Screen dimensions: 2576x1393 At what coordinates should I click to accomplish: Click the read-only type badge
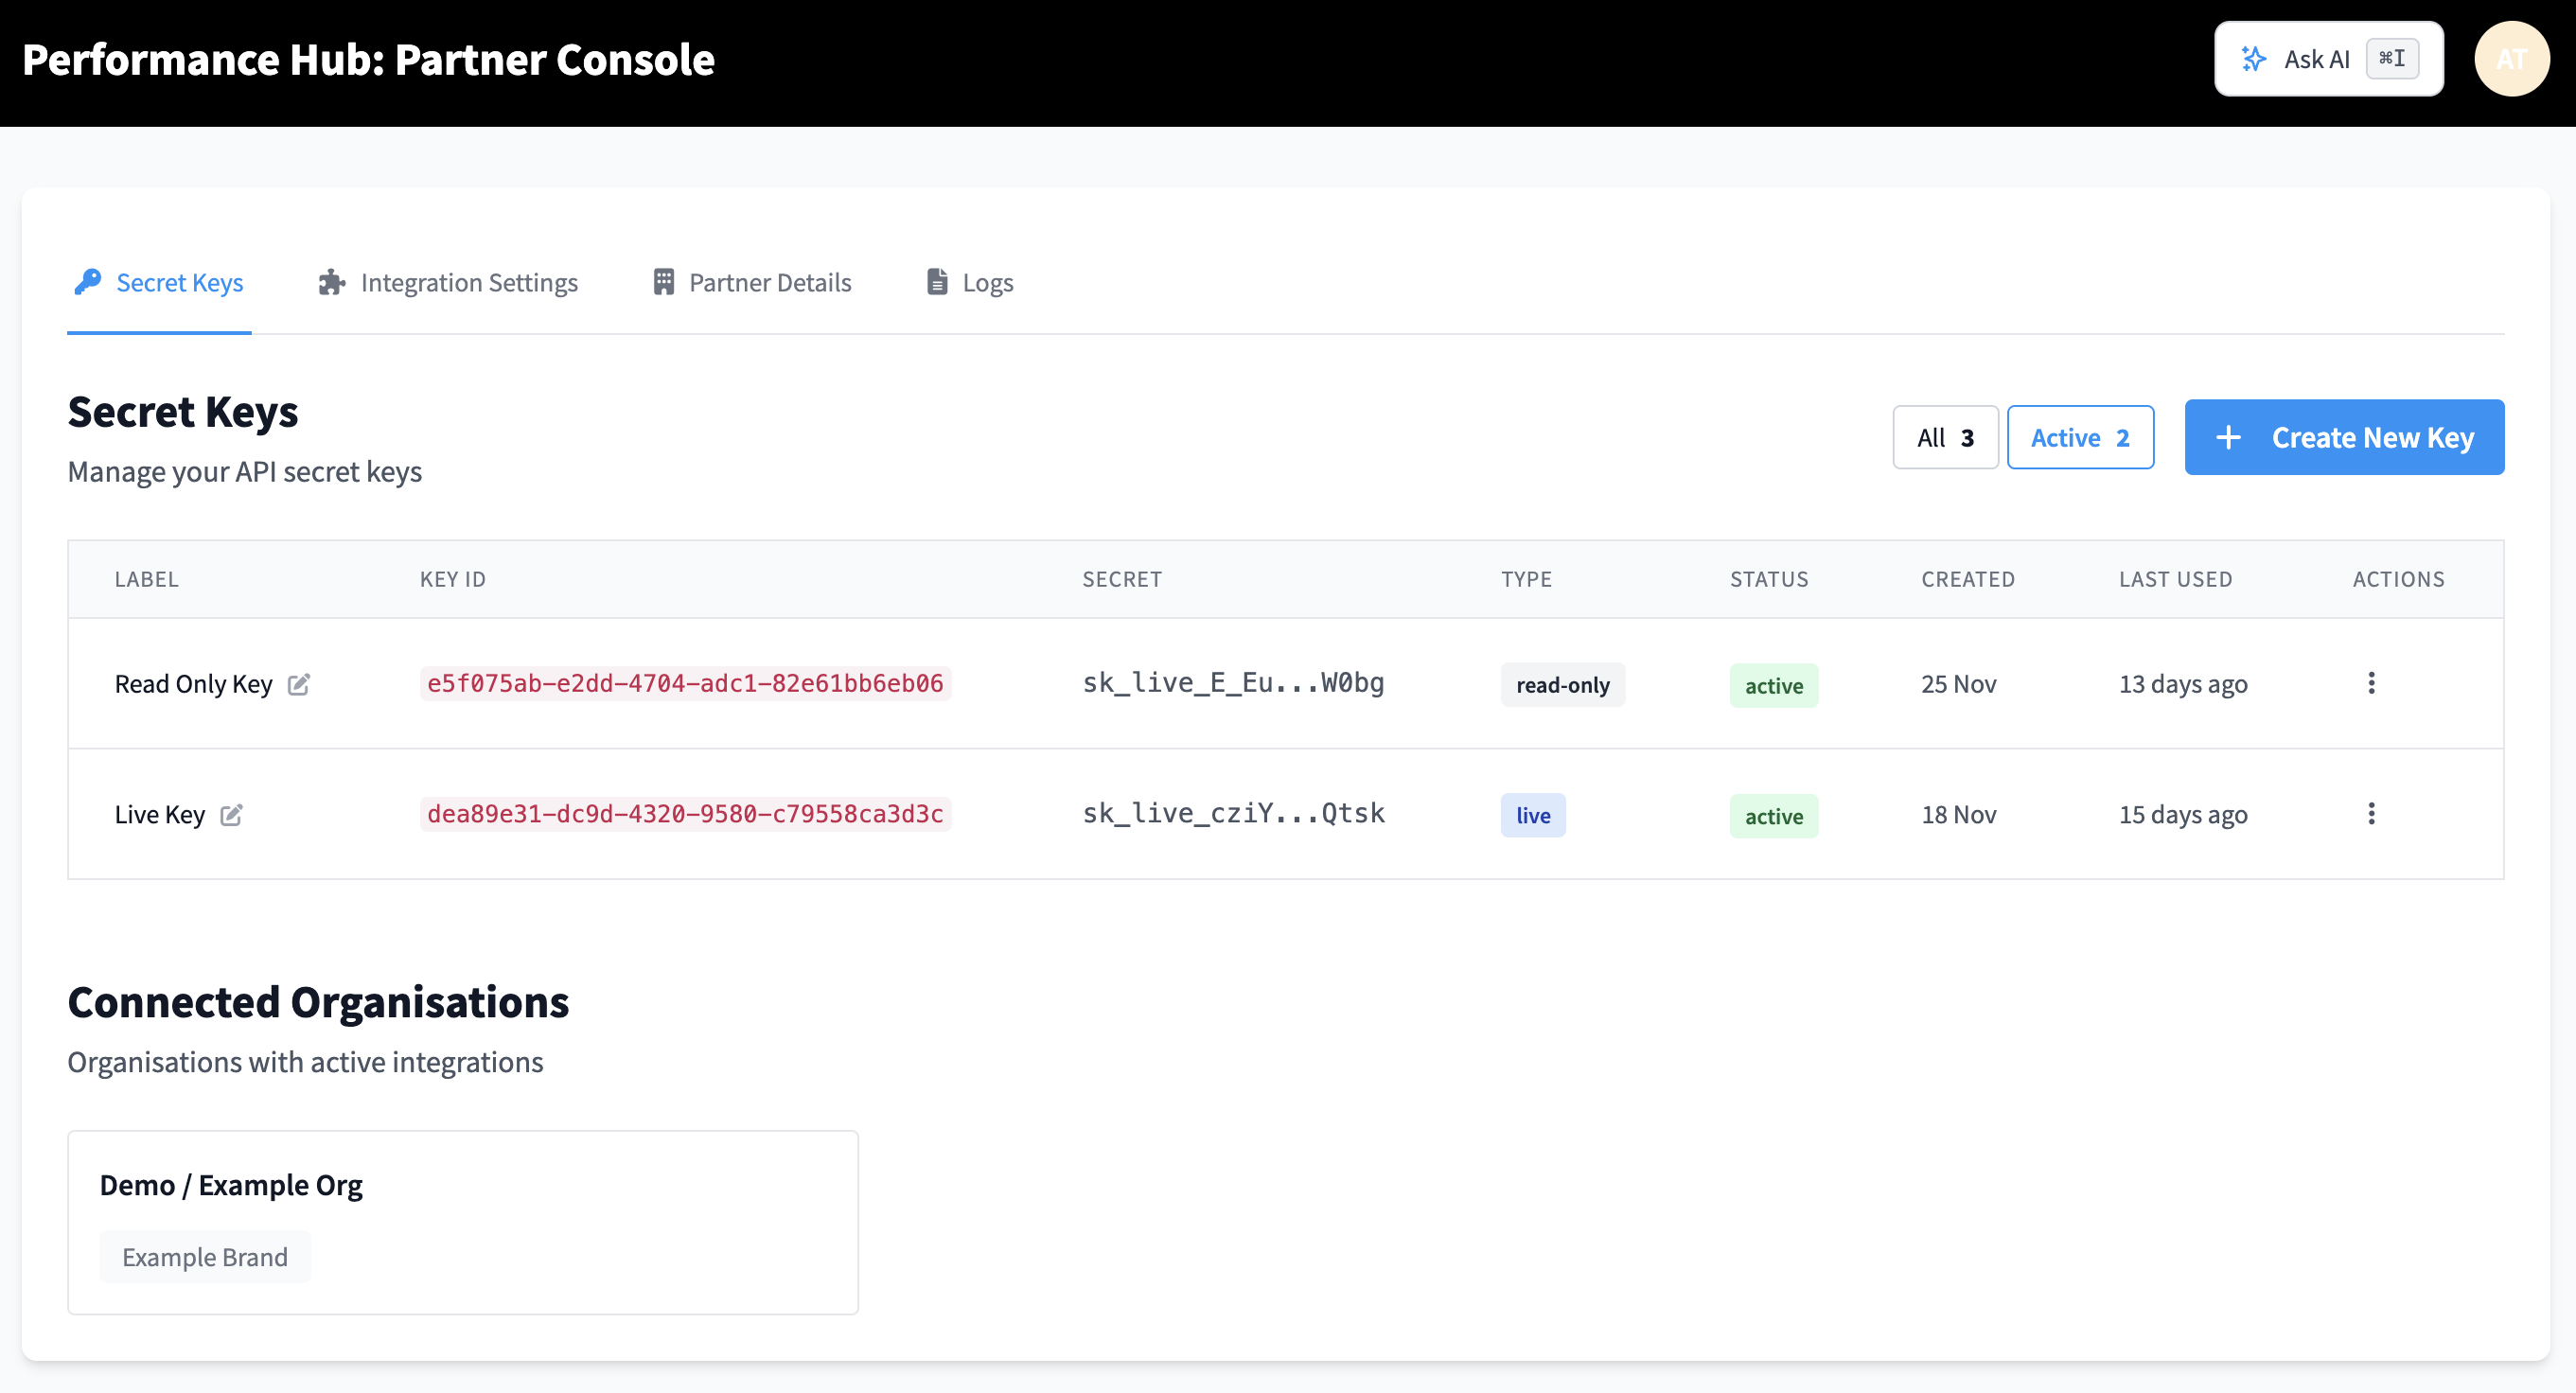click(1562, 685)
